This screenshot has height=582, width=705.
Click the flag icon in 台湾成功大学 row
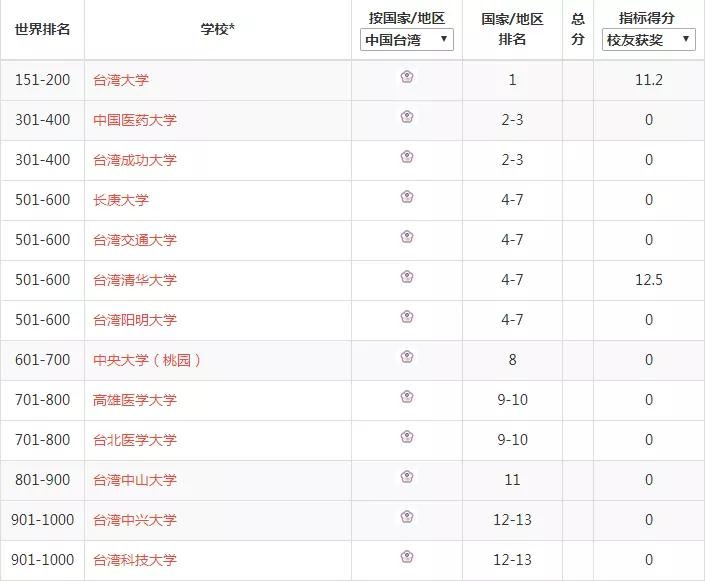407,157
